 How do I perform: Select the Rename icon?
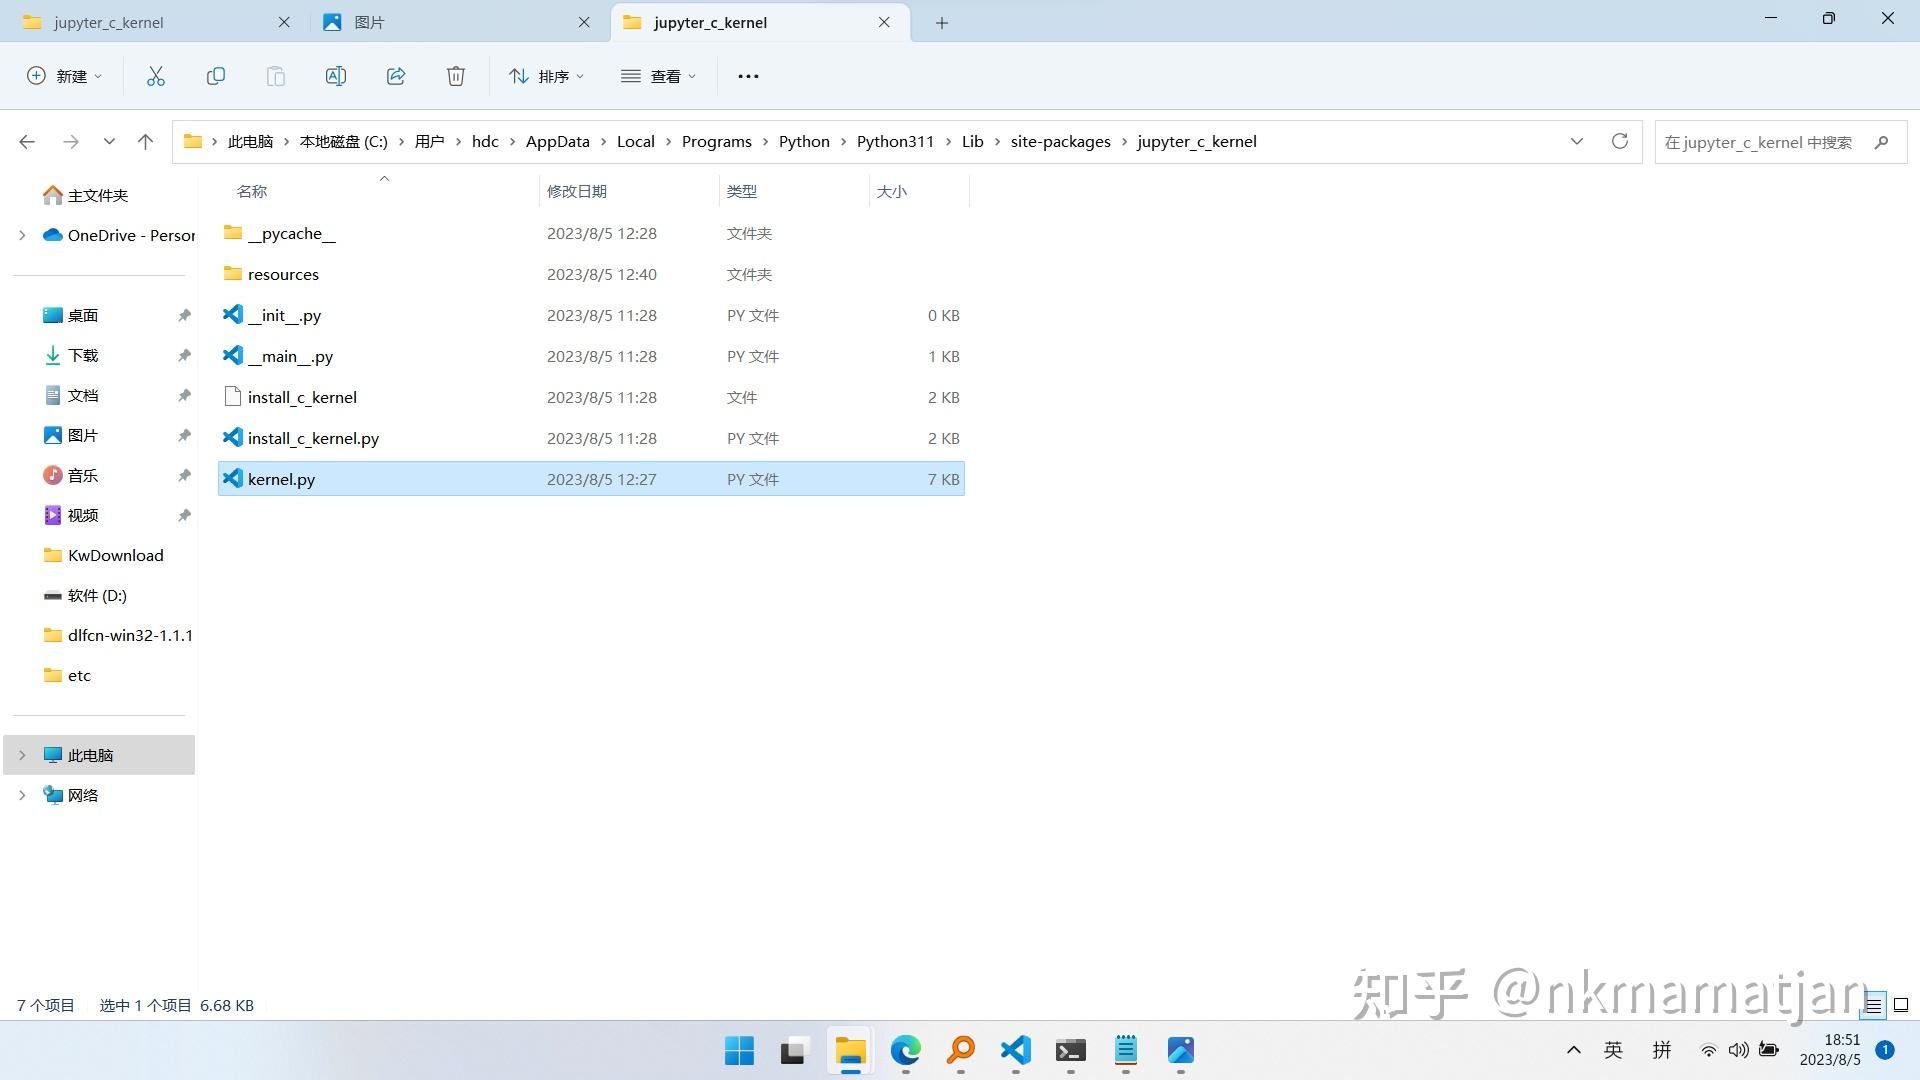click(x=336, y=75)
